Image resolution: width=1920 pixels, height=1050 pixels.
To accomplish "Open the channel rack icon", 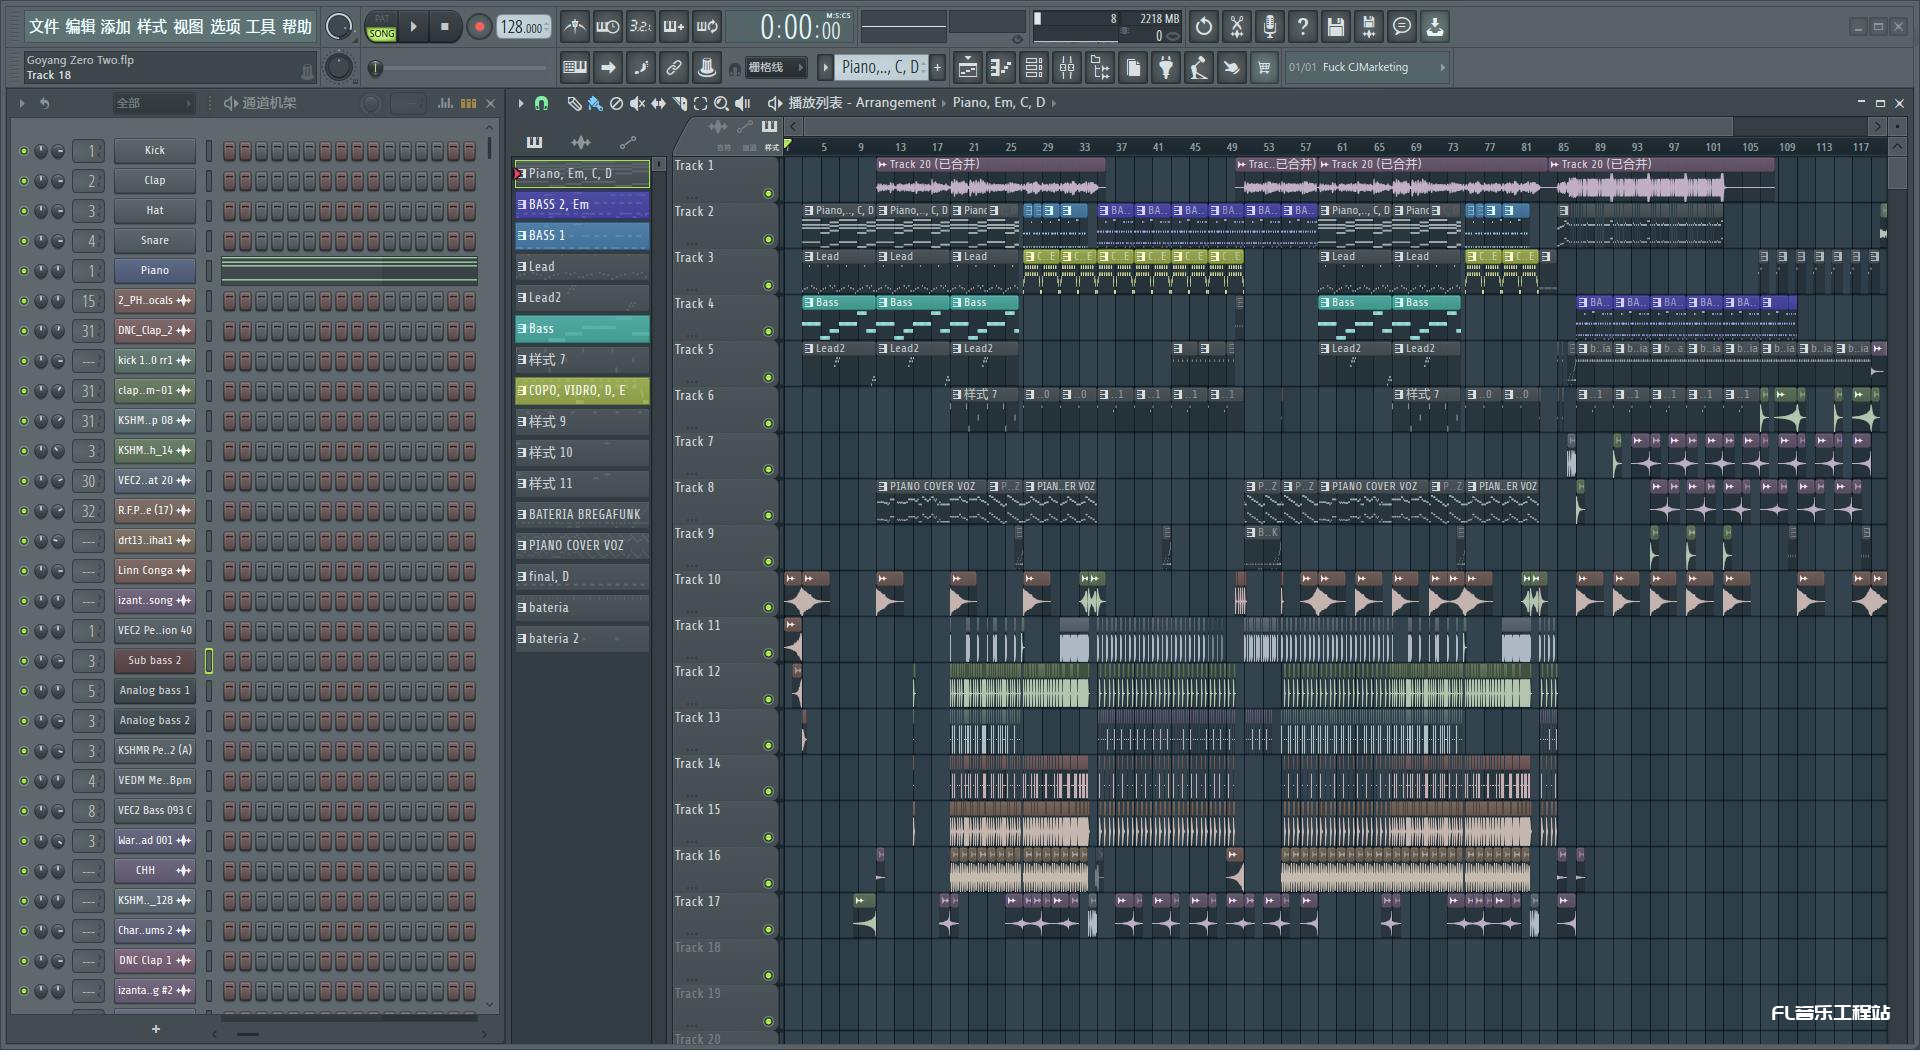I will [x=1034, y=68].
